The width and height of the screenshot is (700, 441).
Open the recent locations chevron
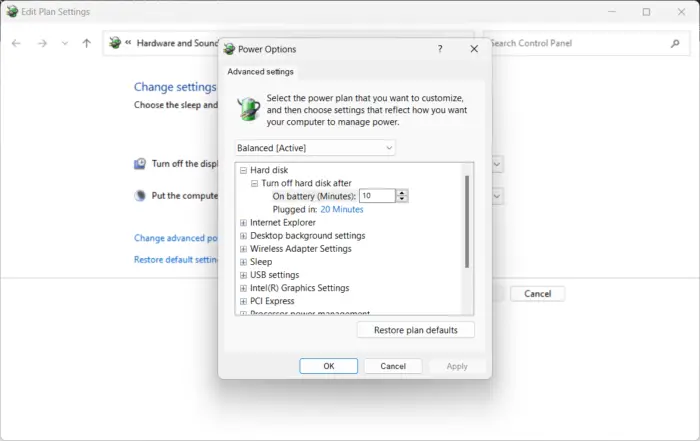point(65,43)
